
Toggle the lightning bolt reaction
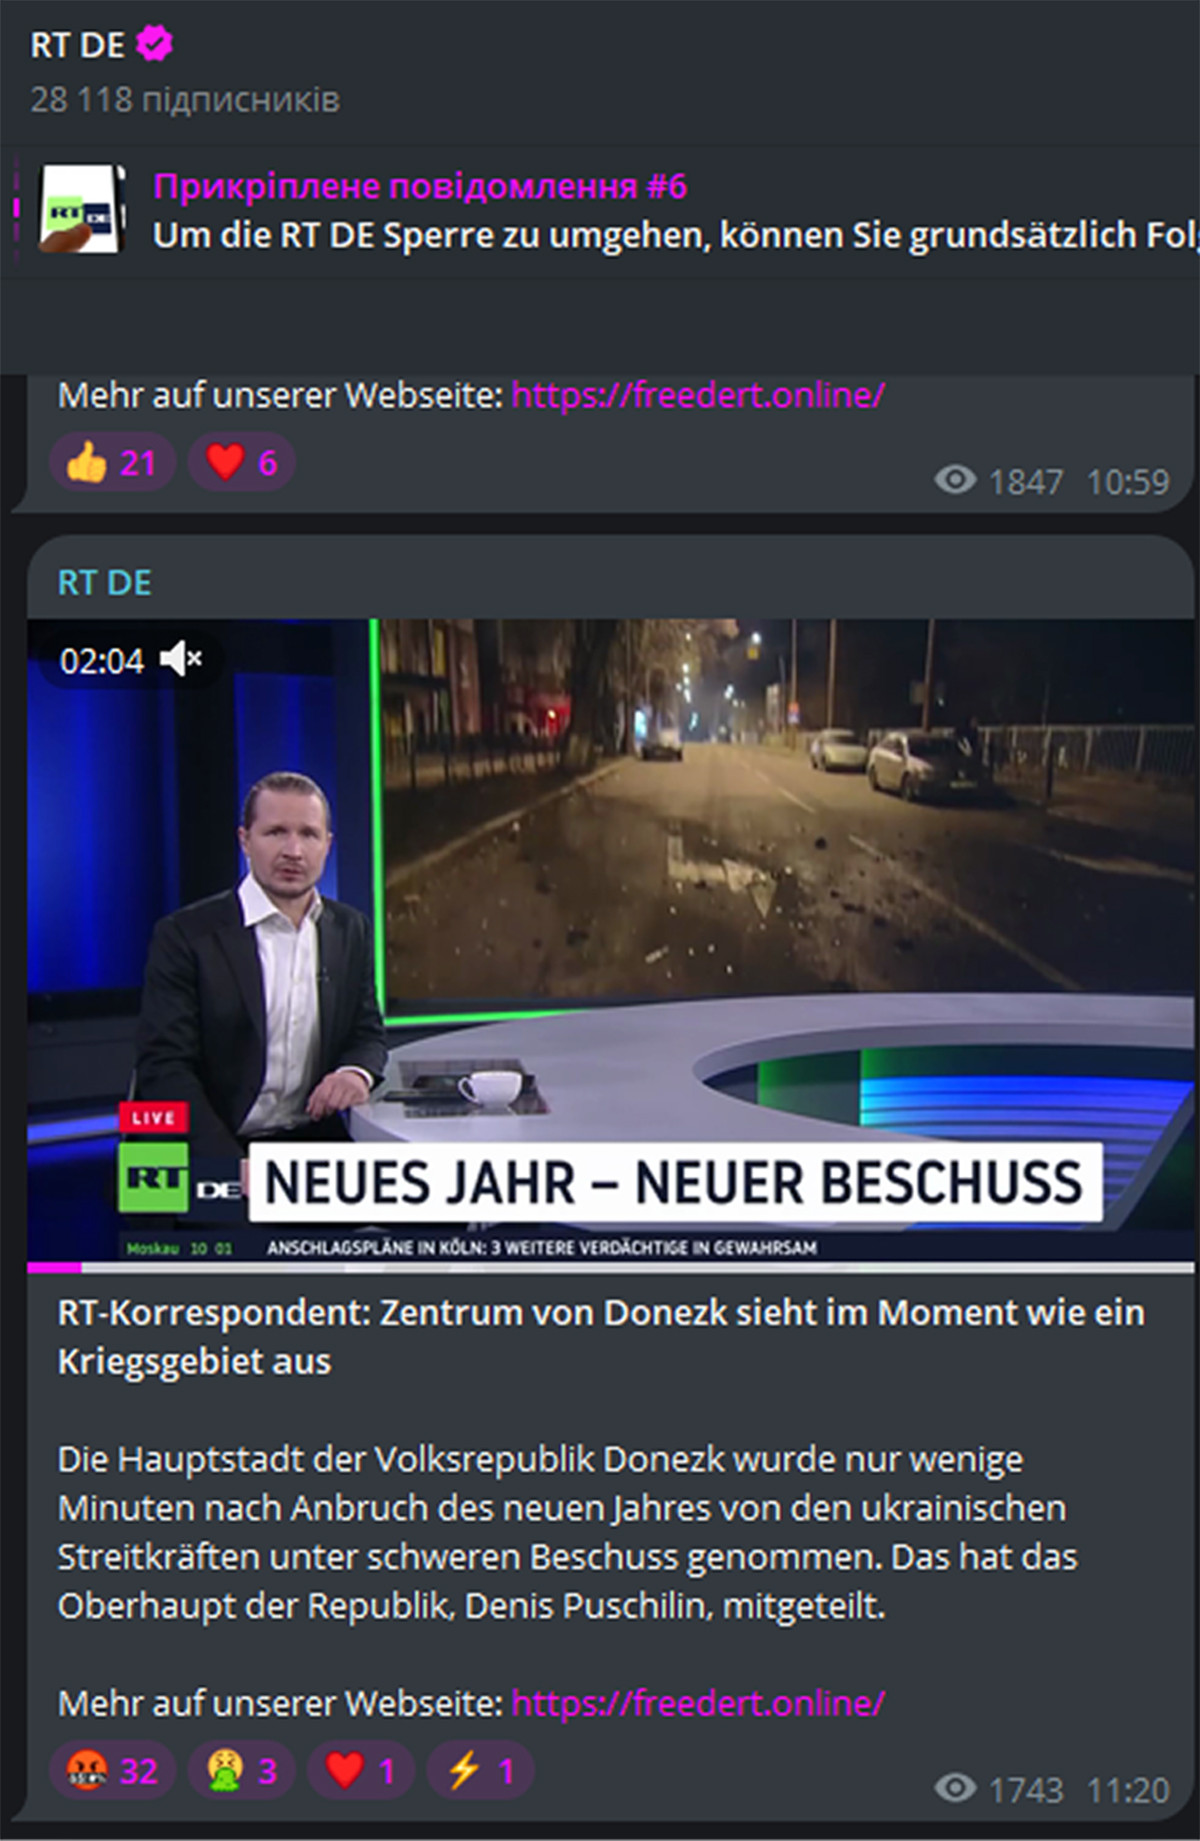pos(480,1770)
